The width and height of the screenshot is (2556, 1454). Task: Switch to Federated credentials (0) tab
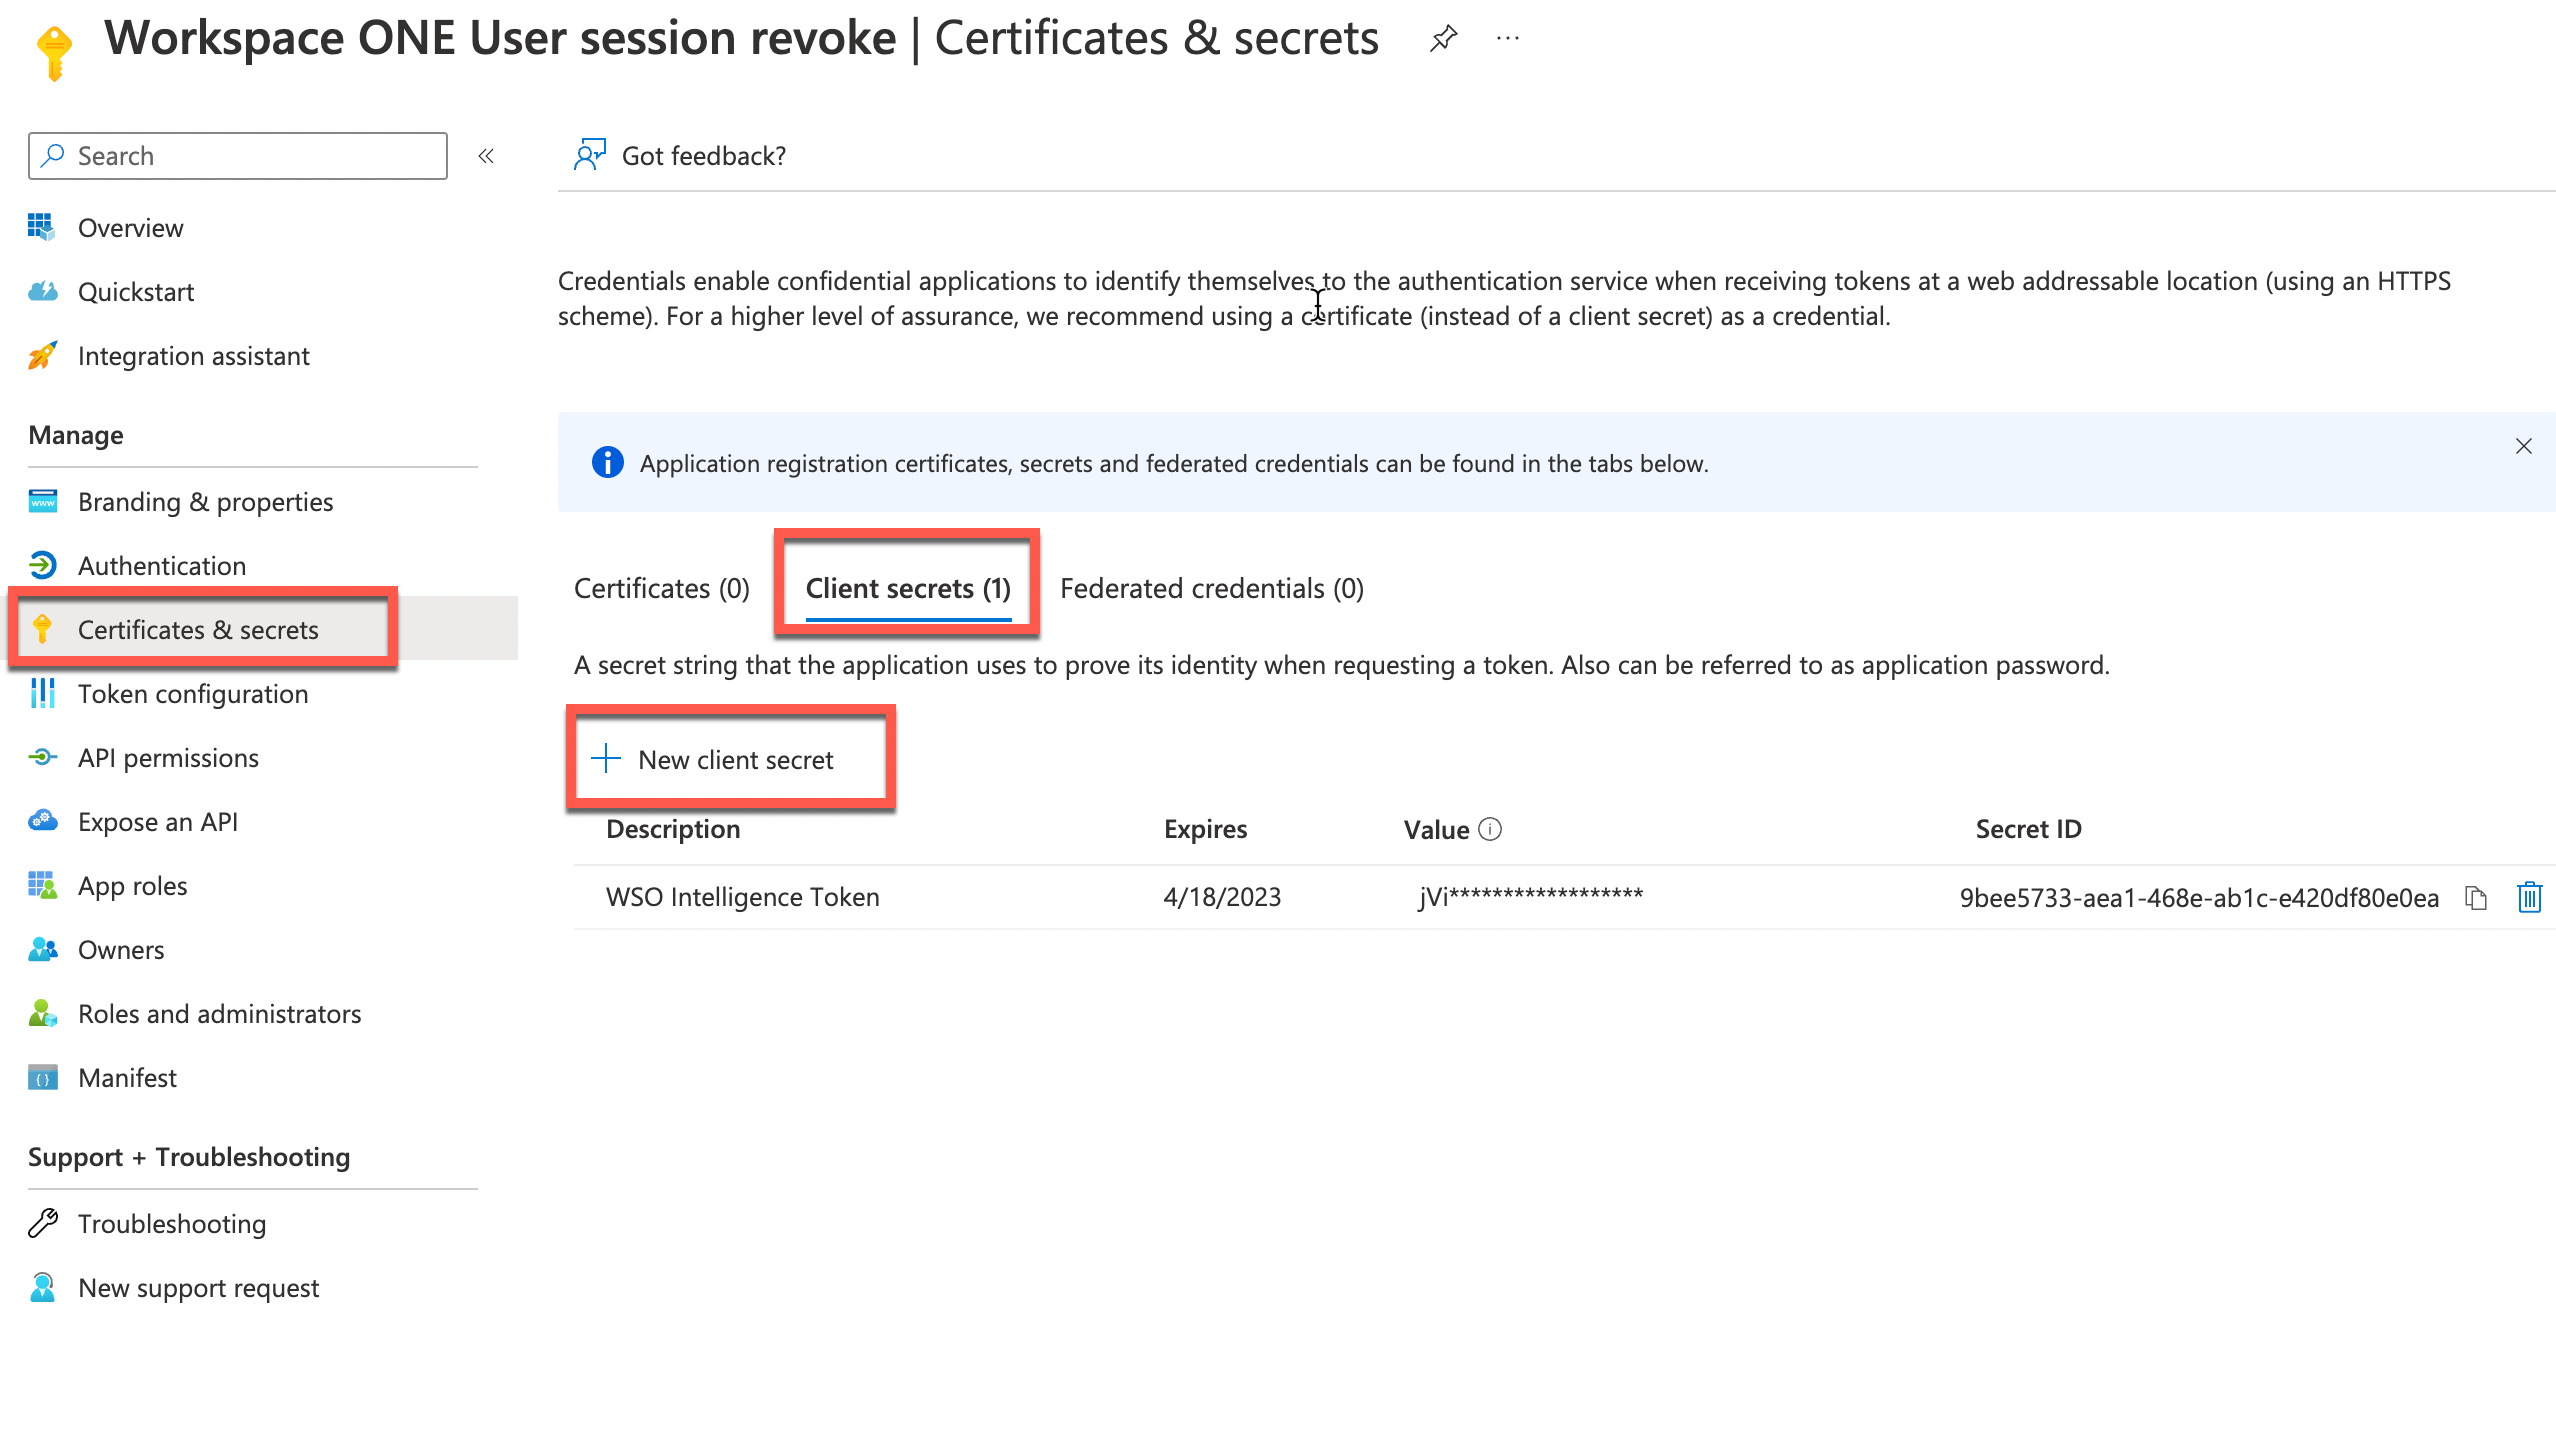click(1211, 589)
